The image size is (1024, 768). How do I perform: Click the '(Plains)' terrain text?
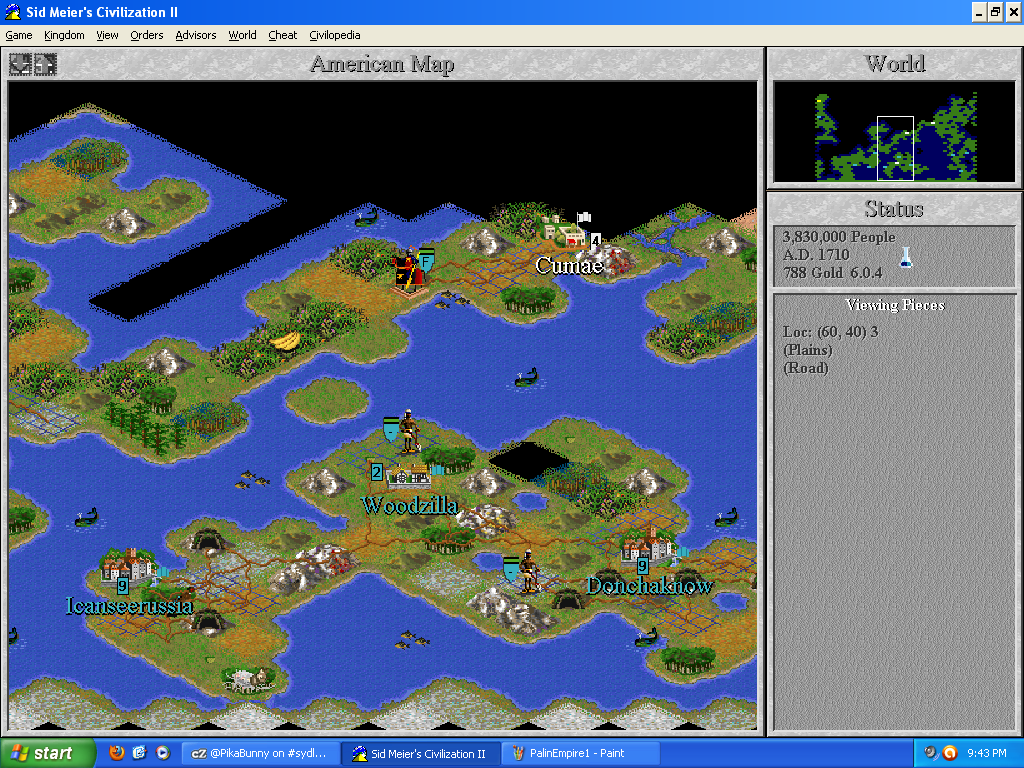pyautogui.click(x=807, y=350)
